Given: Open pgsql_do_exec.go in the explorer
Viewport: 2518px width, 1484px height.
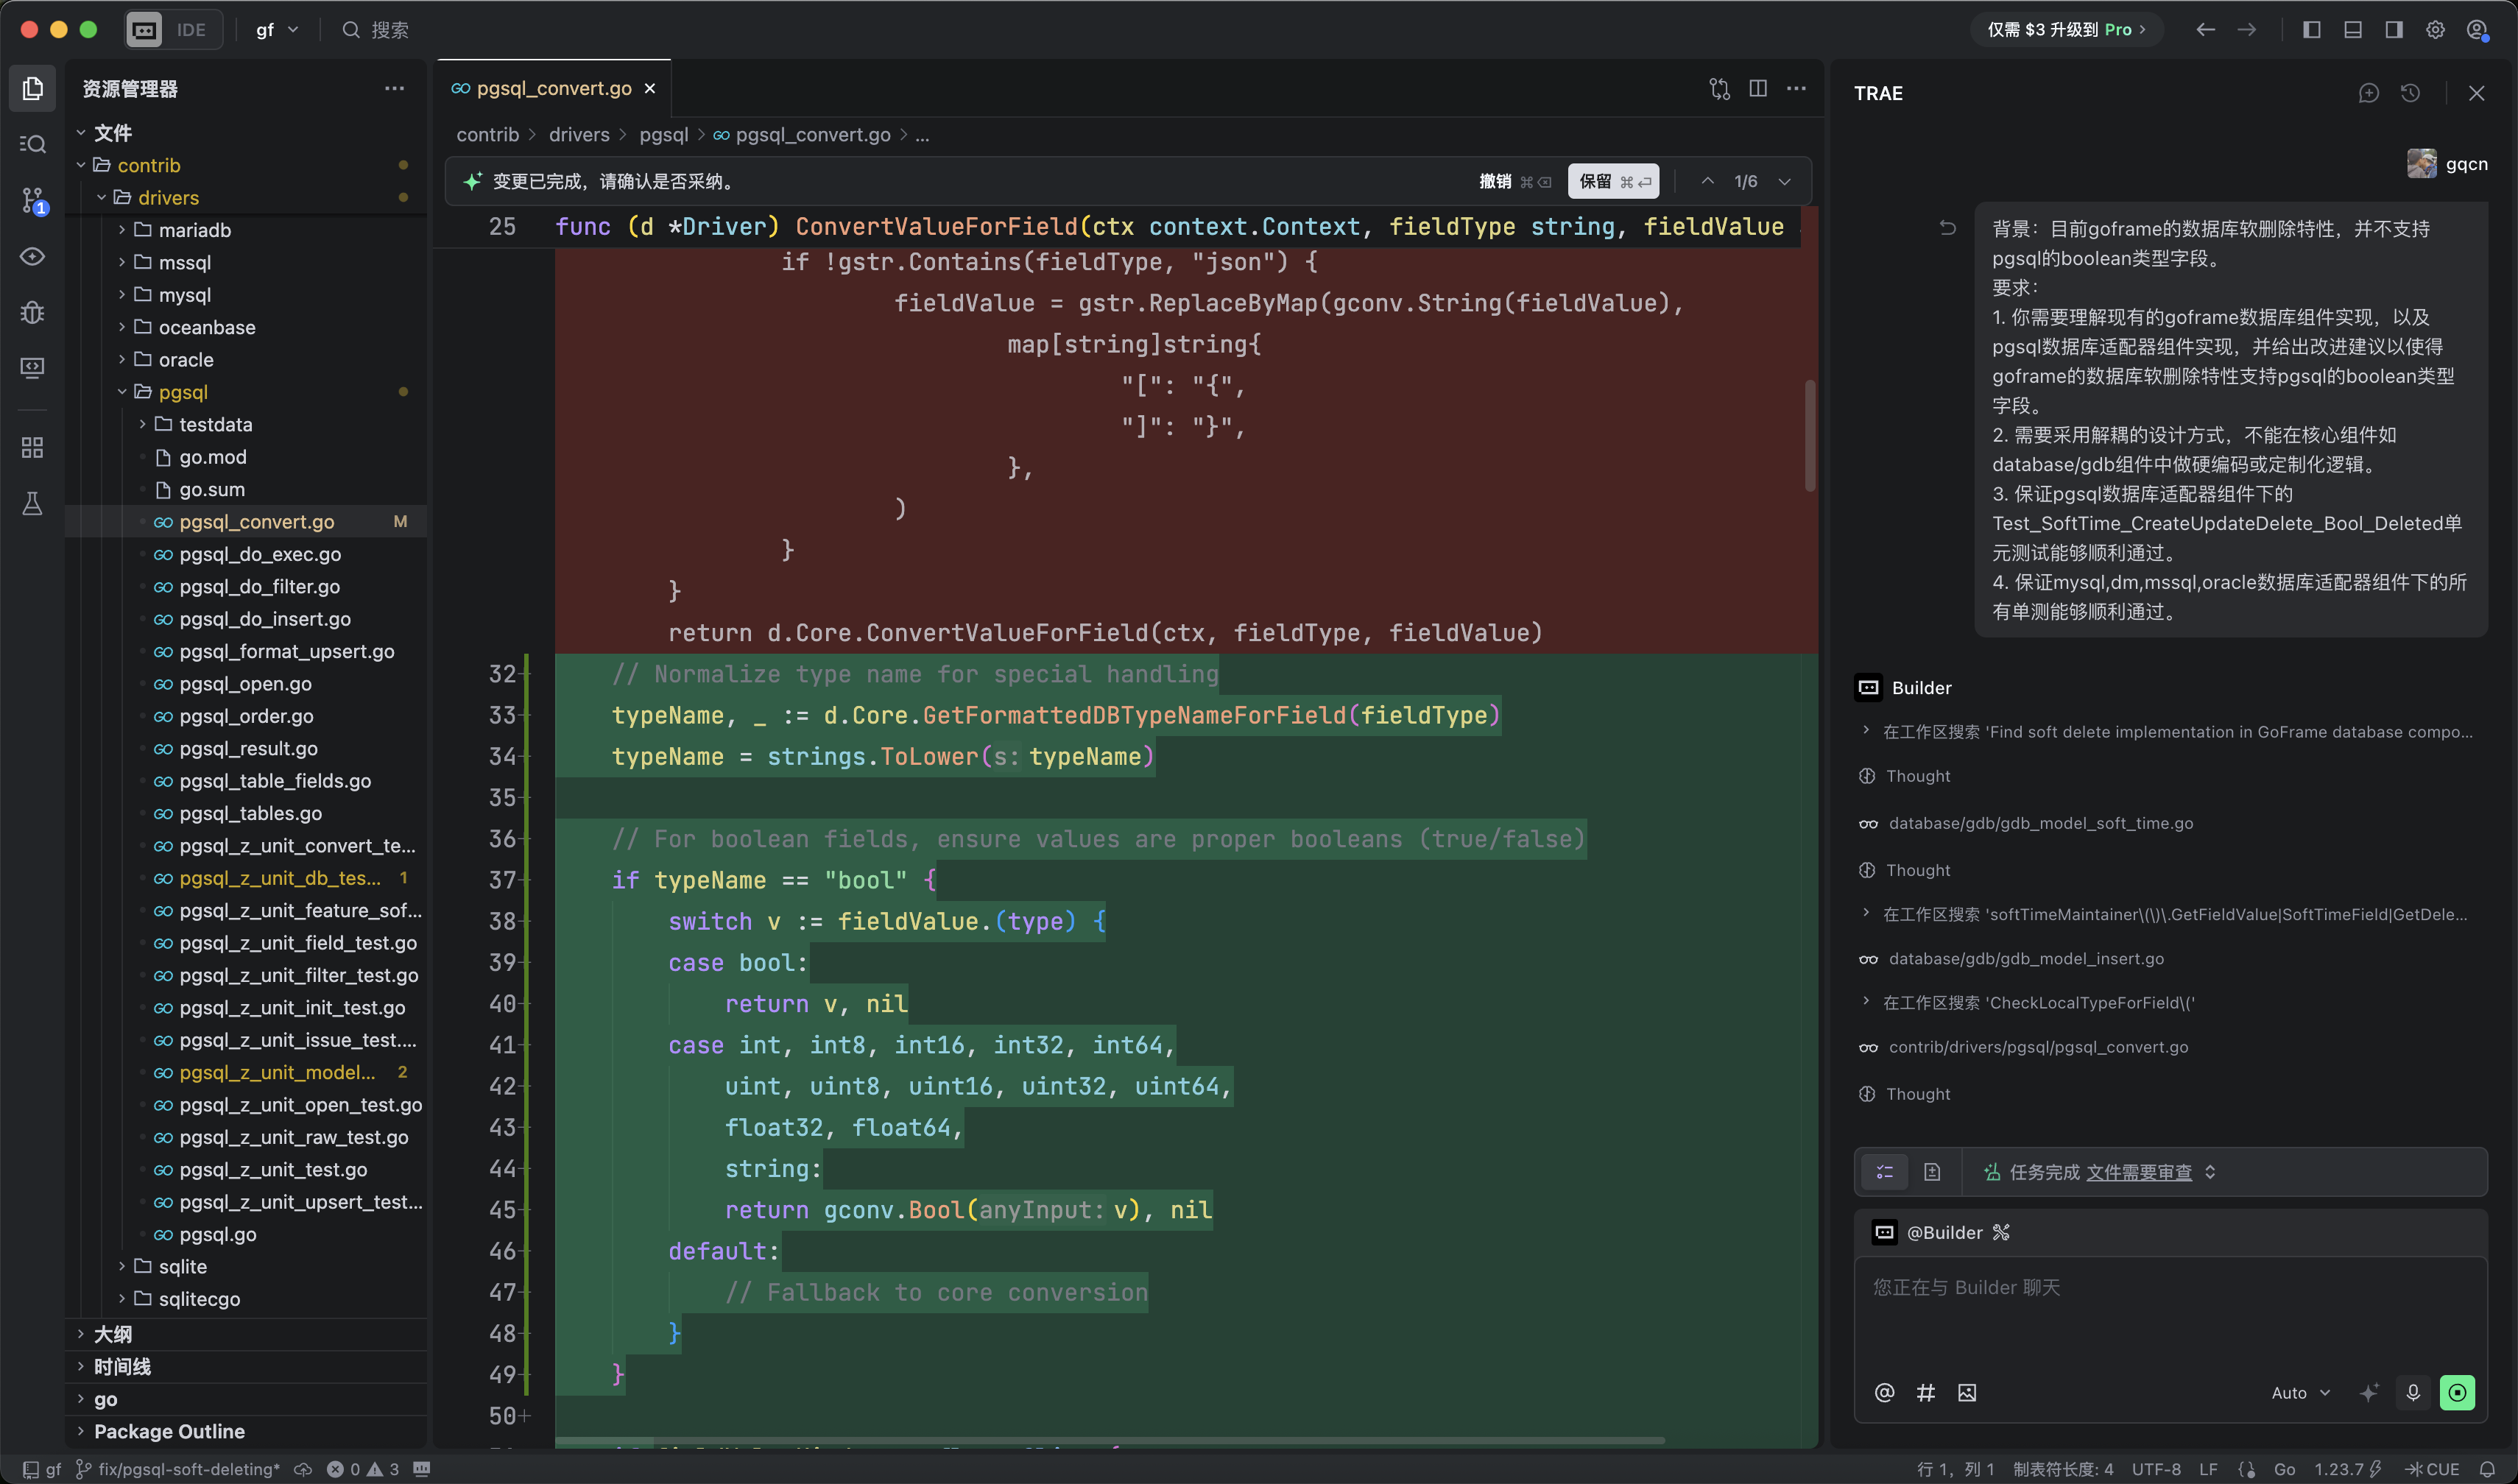Looking at the screenshot, I should tap(259, 554).
